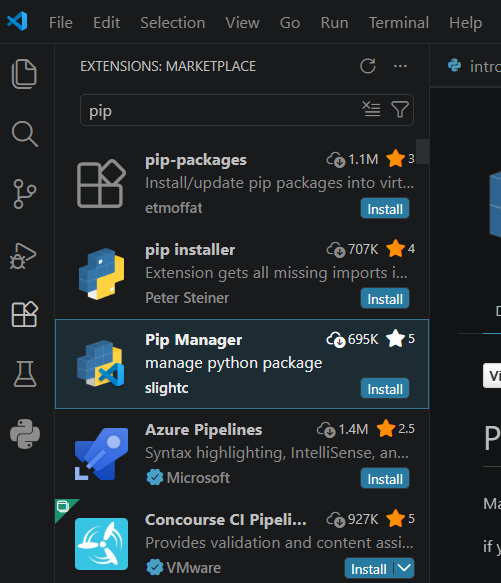Viewport: 501px width, 583px height.
Task: Install the Concourse CI Pipeline extension
Action: coord(369,569)
